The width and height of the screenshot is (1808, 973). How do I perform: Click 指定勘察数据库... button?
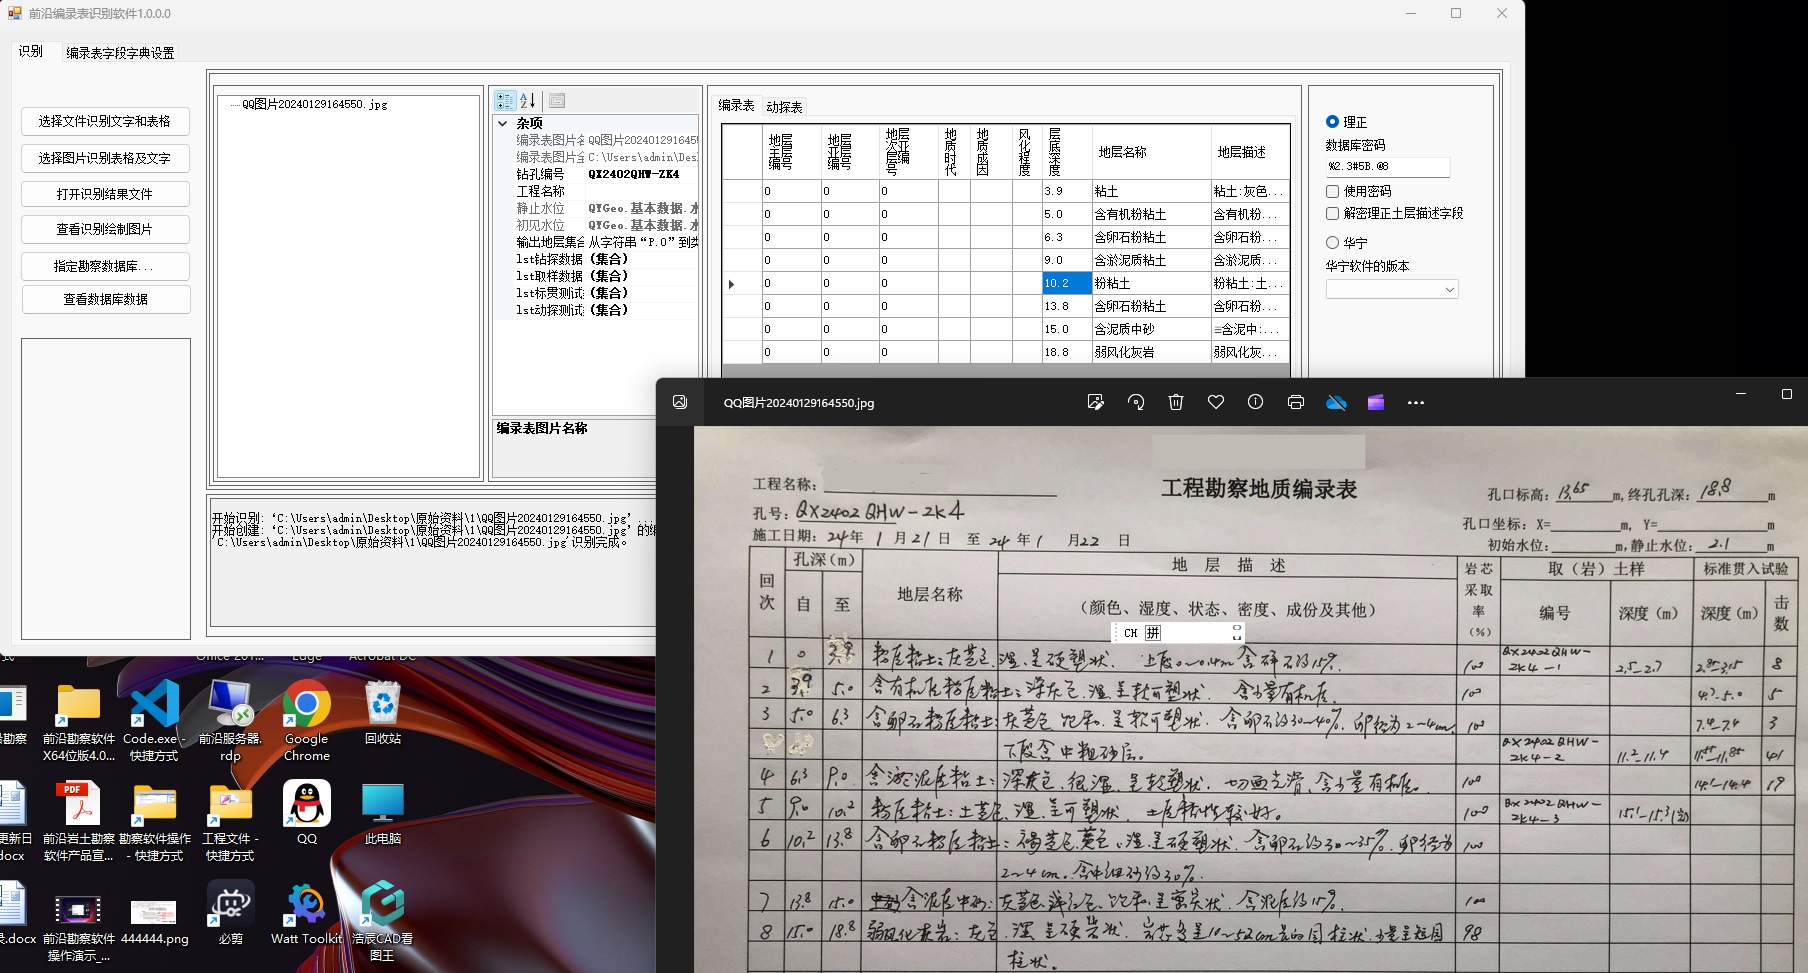click(105, 266)
